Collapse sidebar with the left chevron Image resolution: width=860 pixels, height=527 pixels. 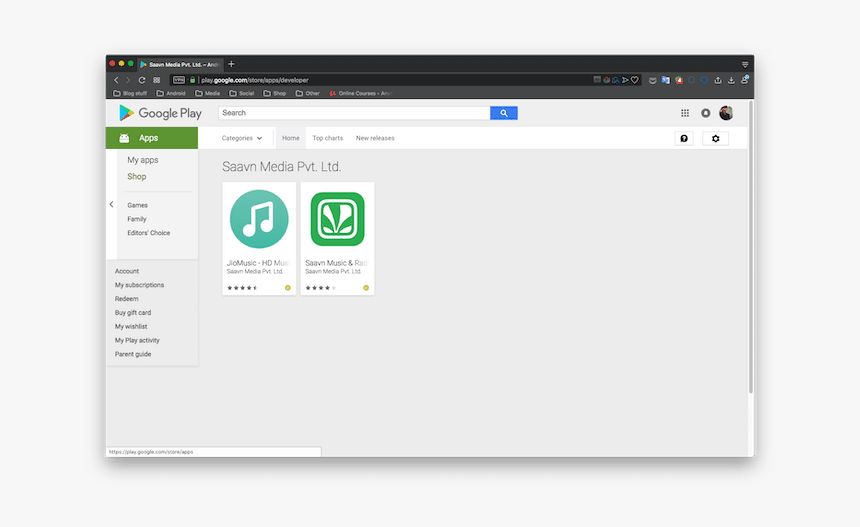point(111,205)
